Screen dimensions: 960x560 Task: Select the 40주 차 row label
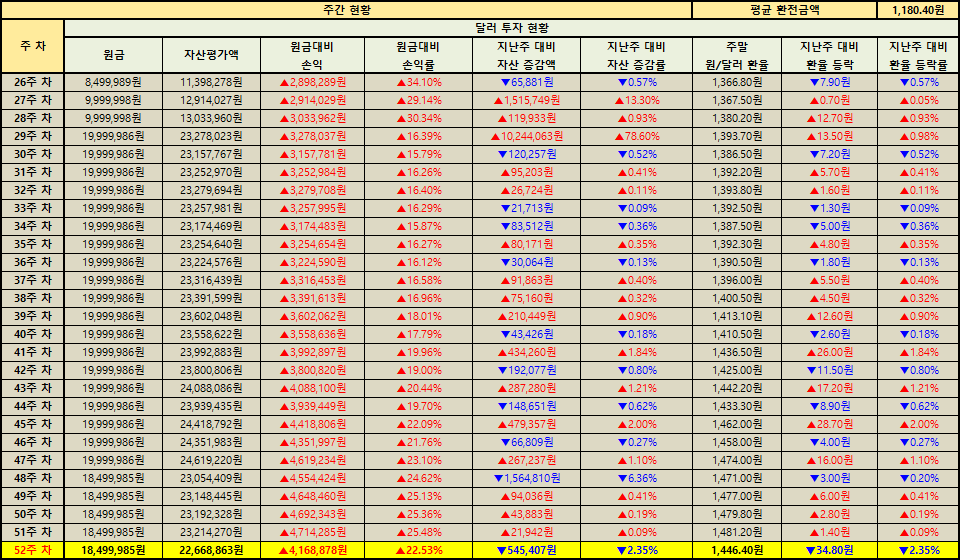tap(32, 334)
